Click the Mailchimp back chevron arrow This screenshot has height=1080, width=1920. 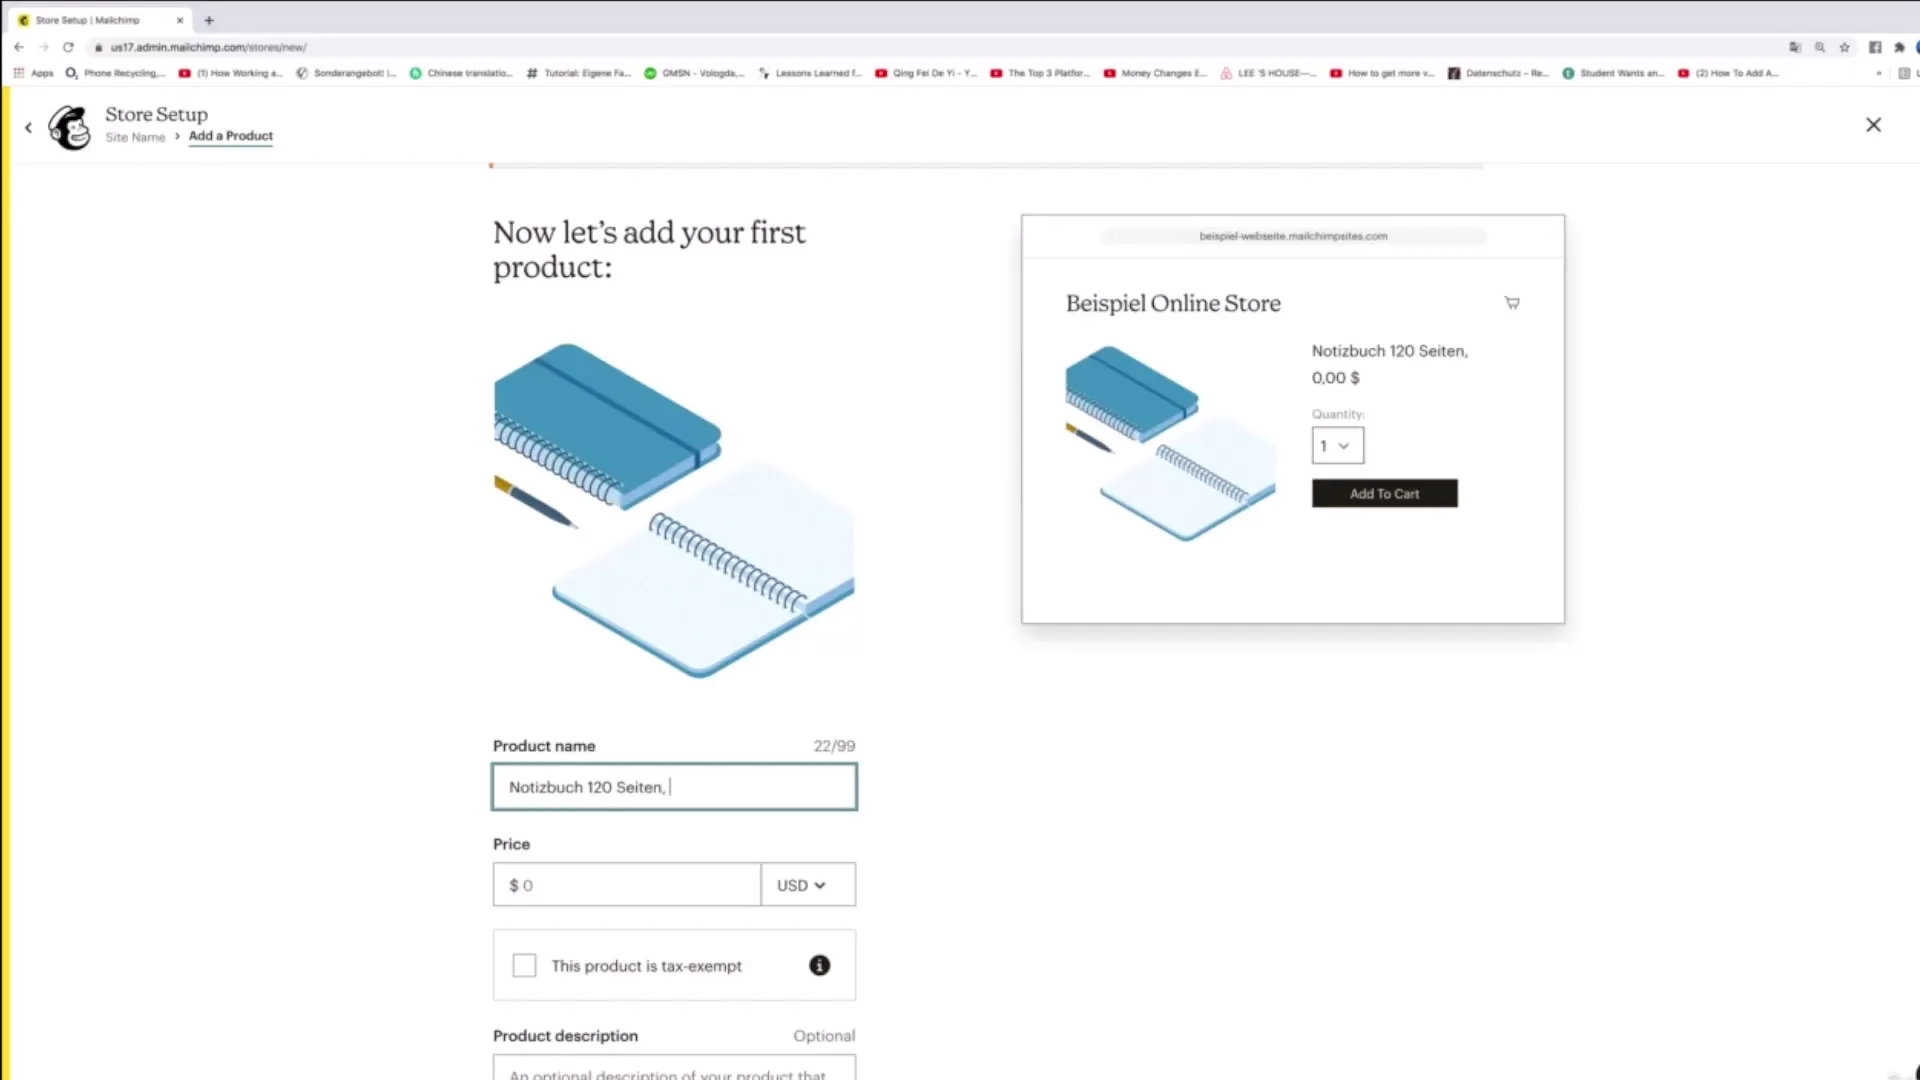pos(28,127)
